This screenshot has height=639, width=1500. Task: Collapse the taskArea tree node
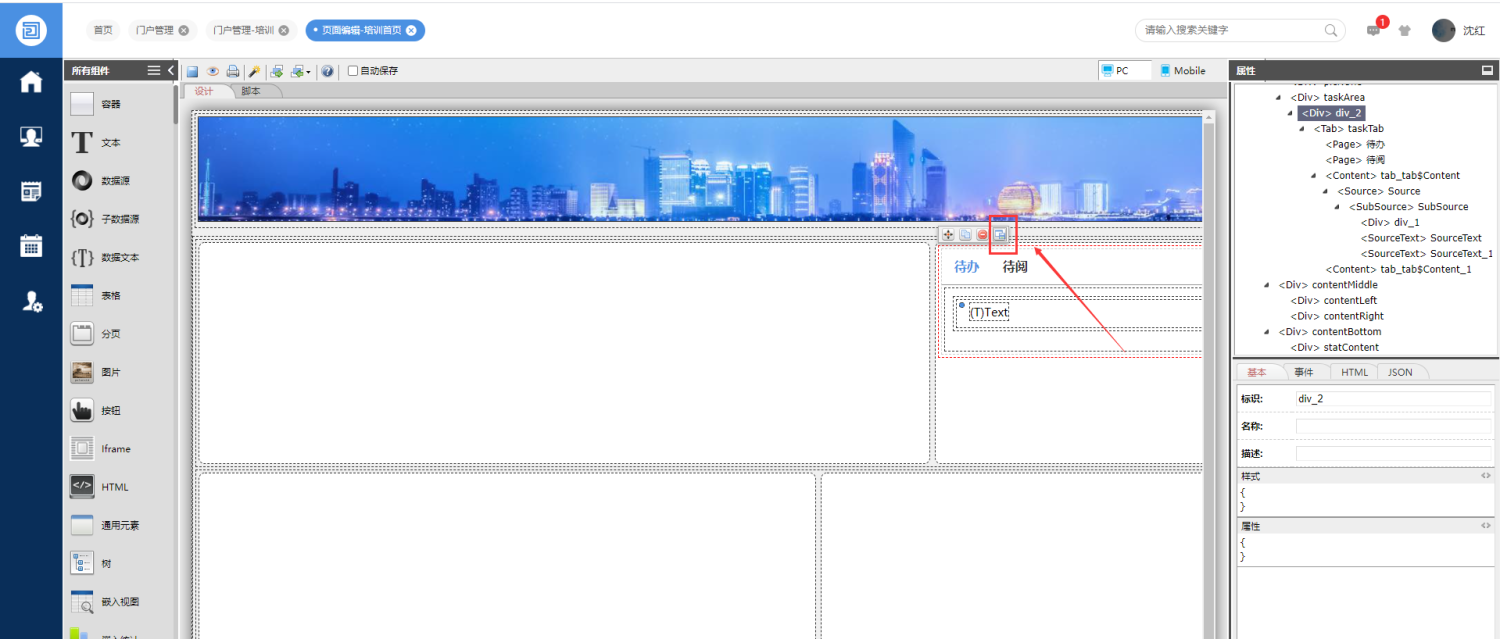pyautogui.click(x=1278, y=98)
